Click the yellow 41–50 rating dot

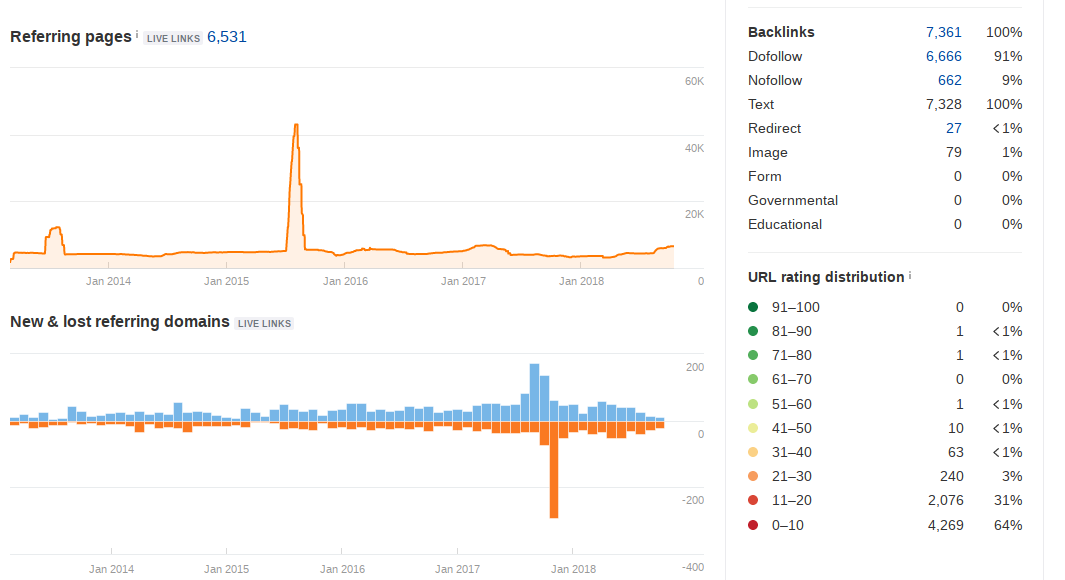(753, 428)
